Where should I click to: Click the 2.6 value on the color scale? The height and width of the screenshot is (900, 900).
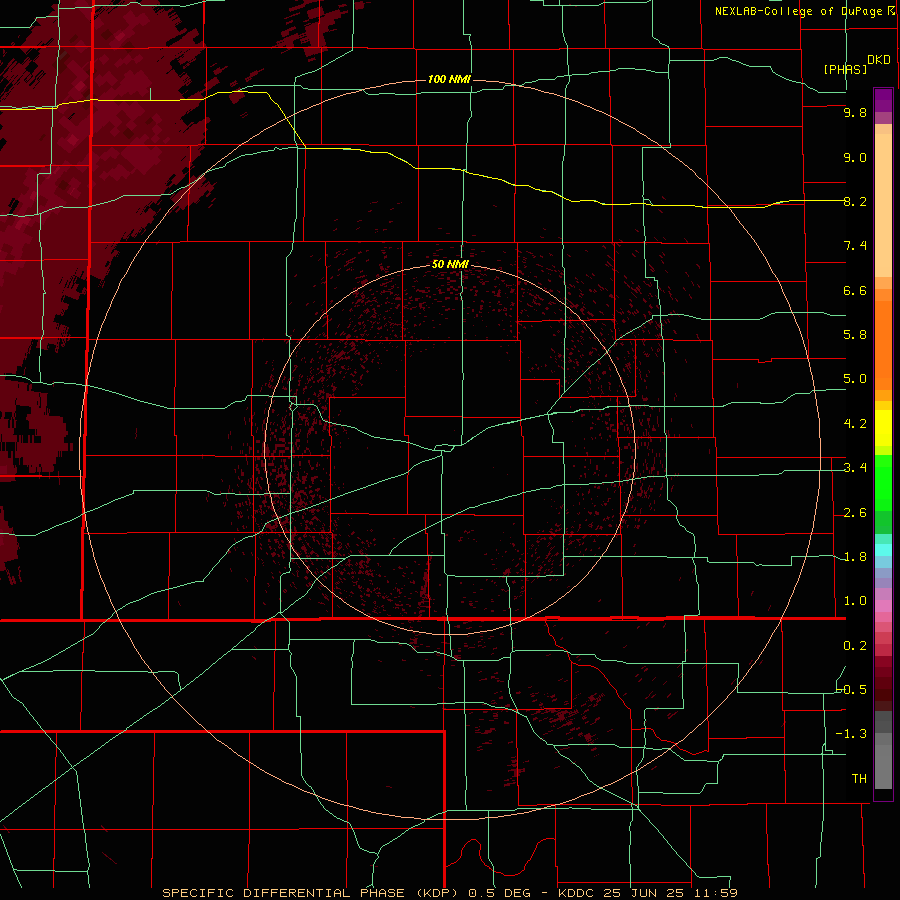pyautogui.click(x=855, y=513)
